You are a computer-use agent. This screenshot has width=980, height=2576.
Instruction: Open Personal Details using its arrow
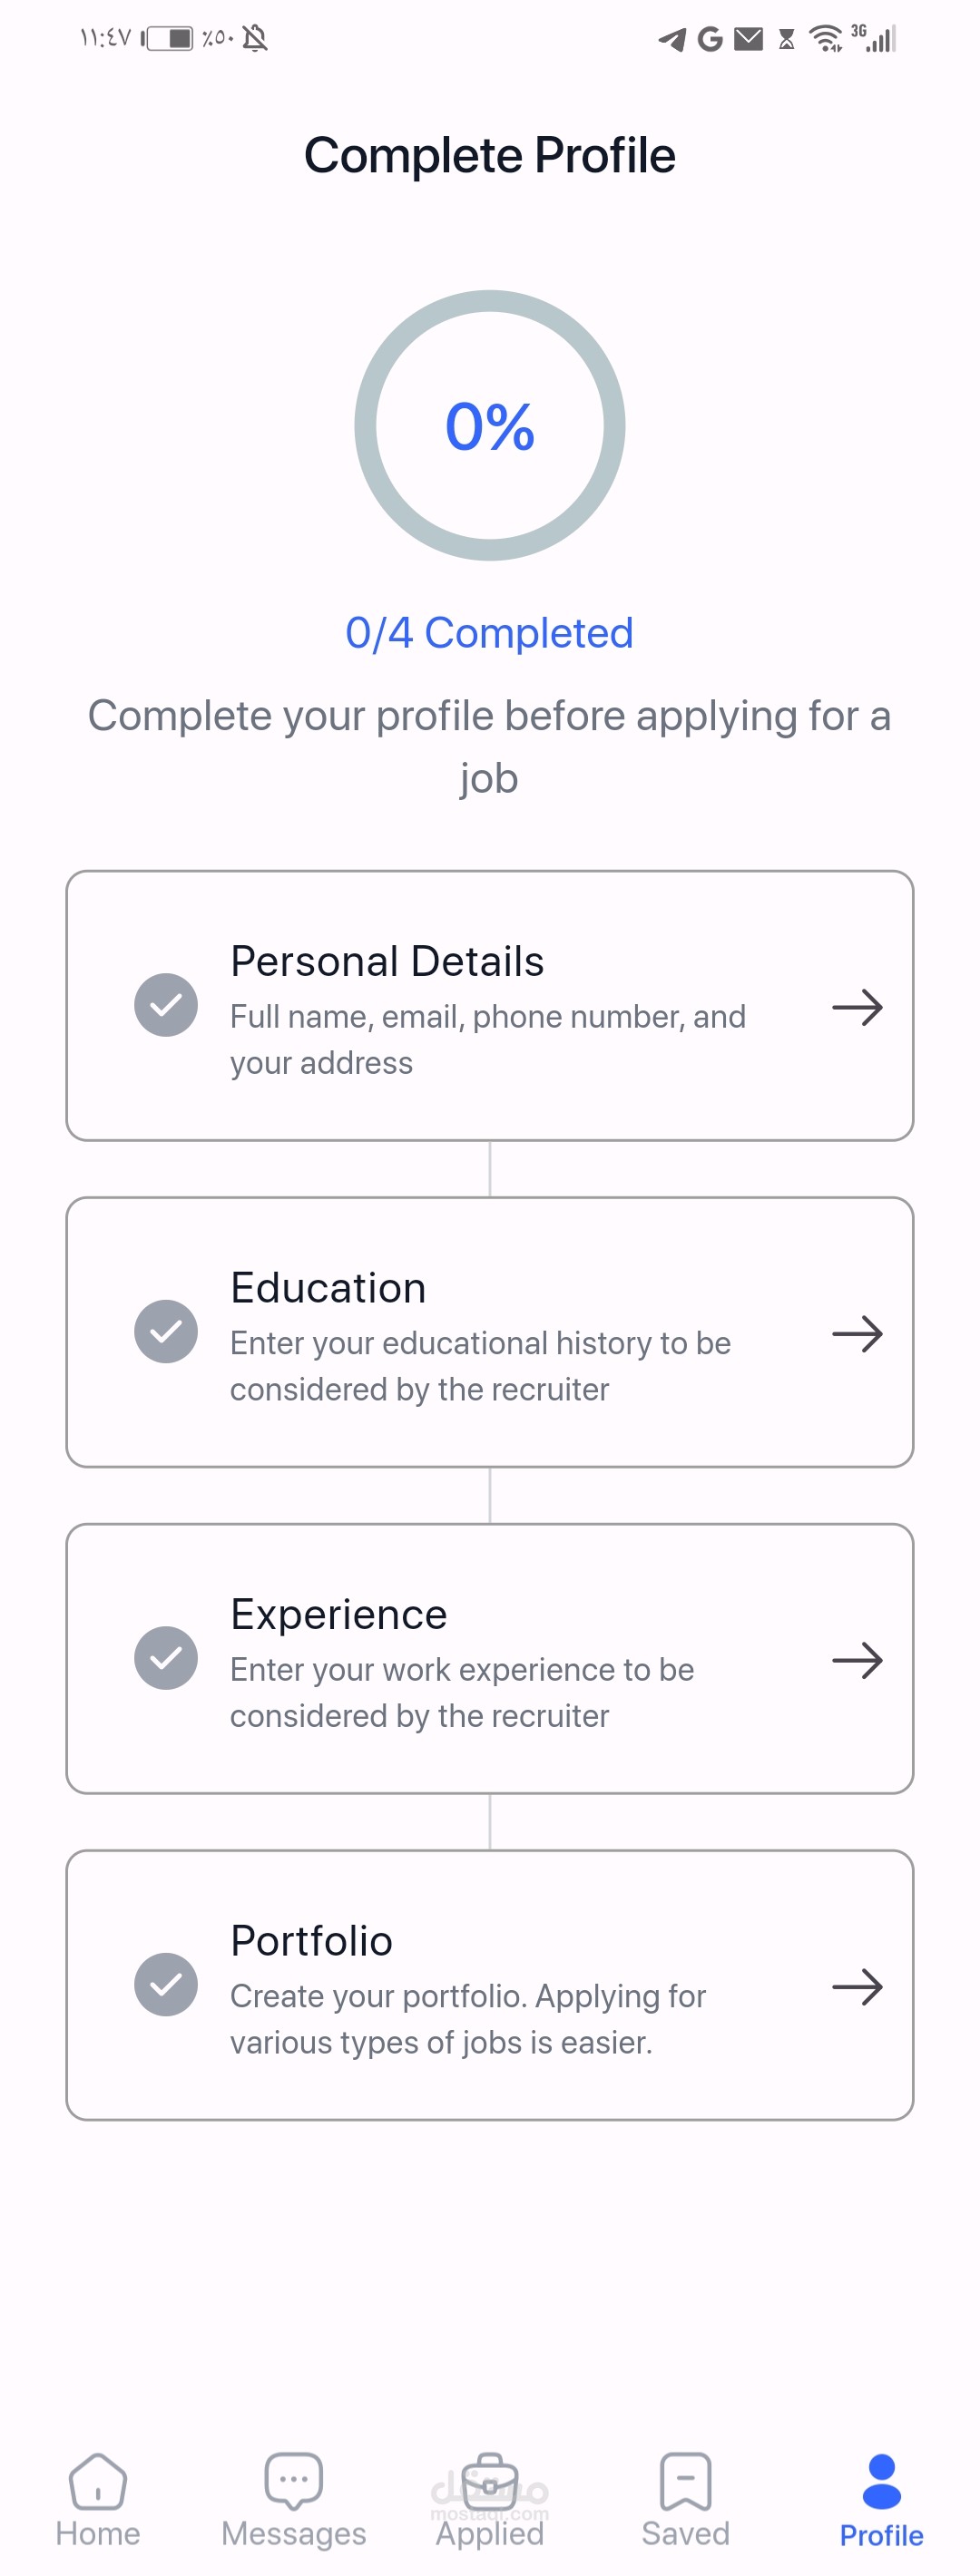pyautogui.click(x=857, y=1007)
